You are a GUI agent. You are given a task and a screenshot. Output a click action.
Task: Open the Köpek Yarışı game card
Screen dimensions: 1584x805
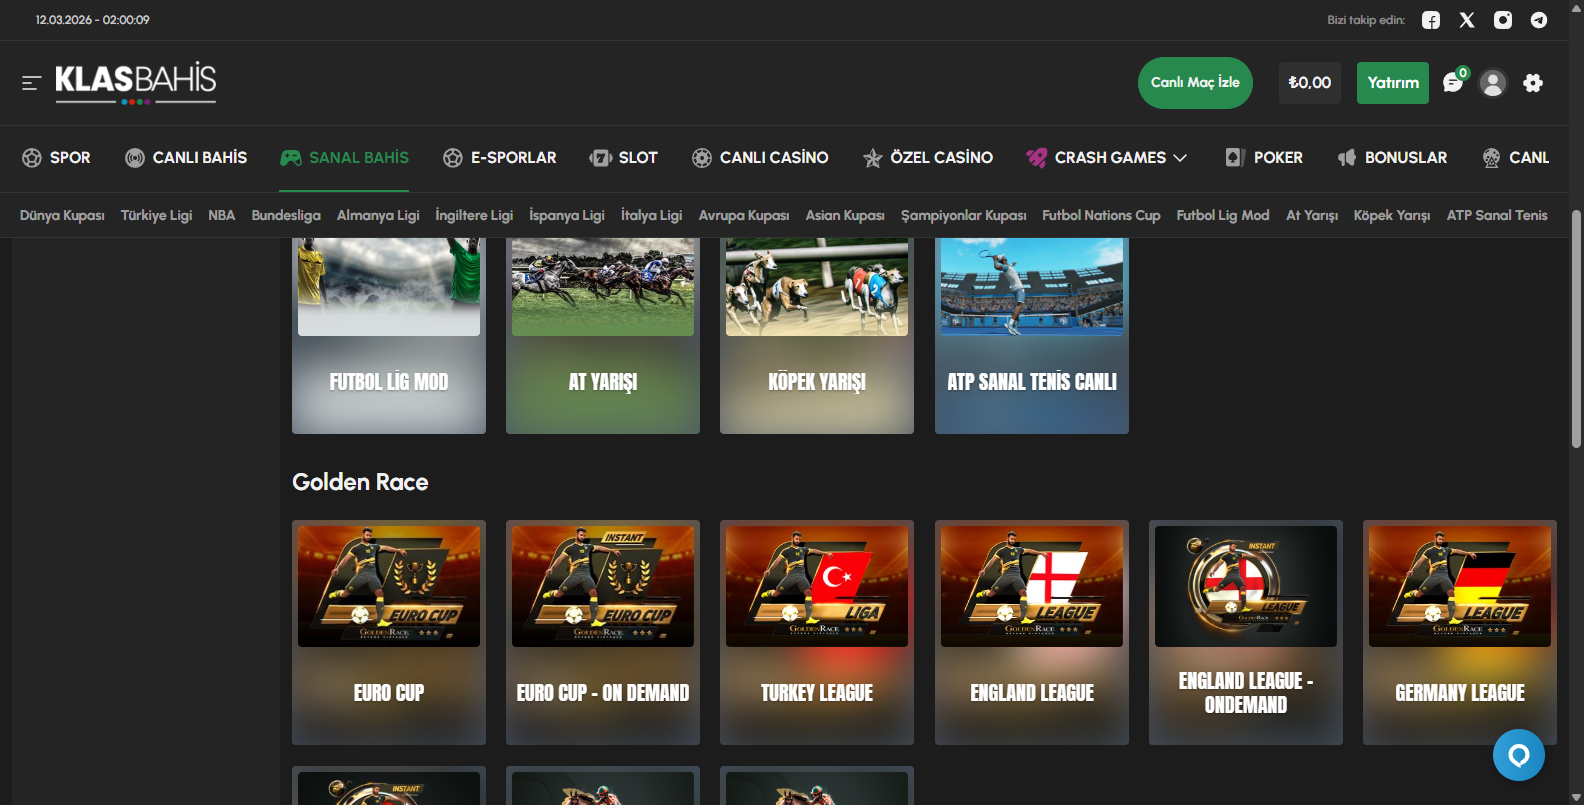pyautogui.click(x=817, y=335)
